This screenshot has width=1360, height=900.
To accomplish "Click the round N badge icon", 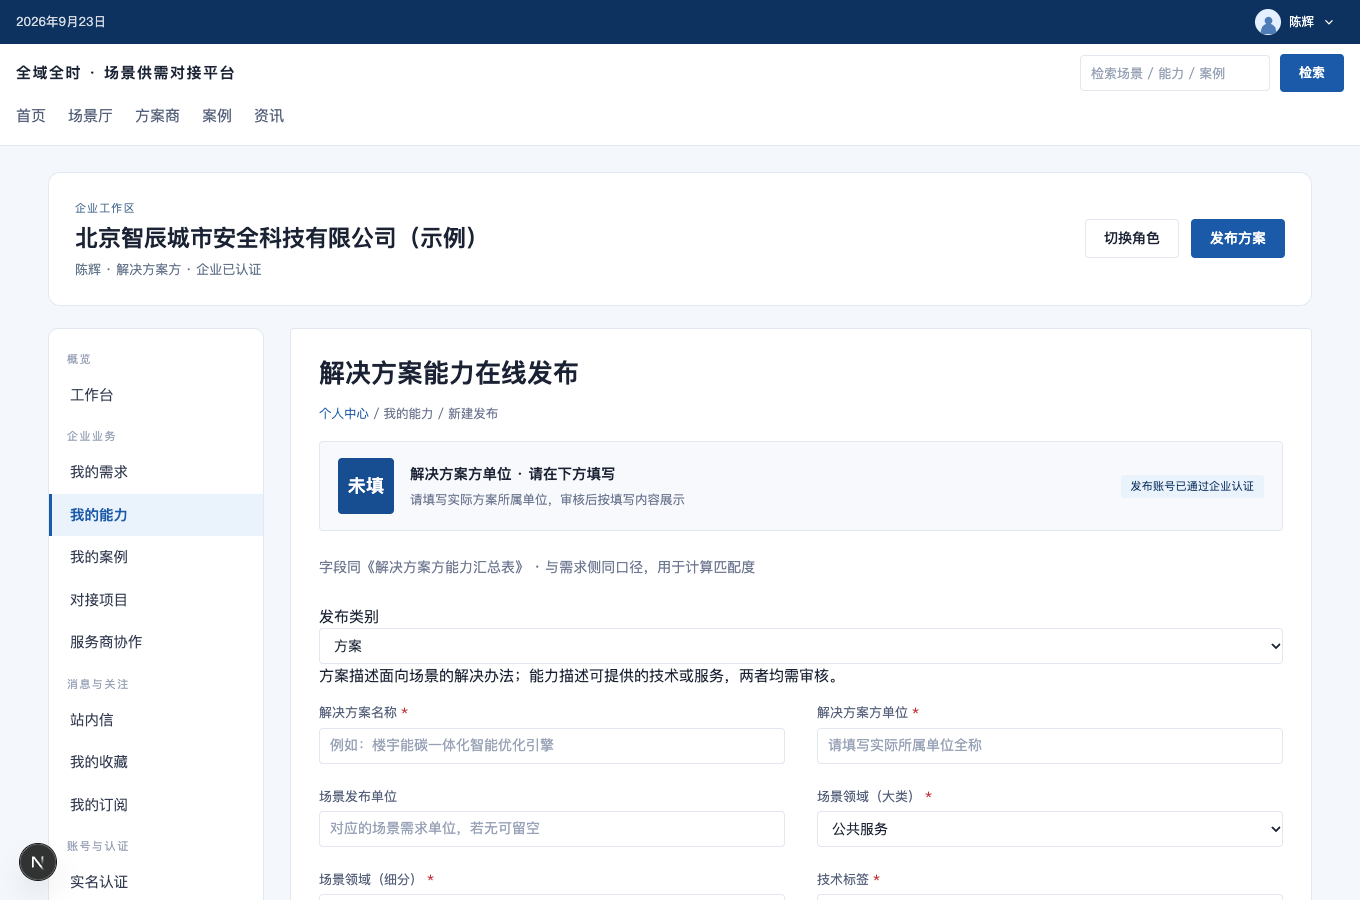I will [x=38, y=862].
